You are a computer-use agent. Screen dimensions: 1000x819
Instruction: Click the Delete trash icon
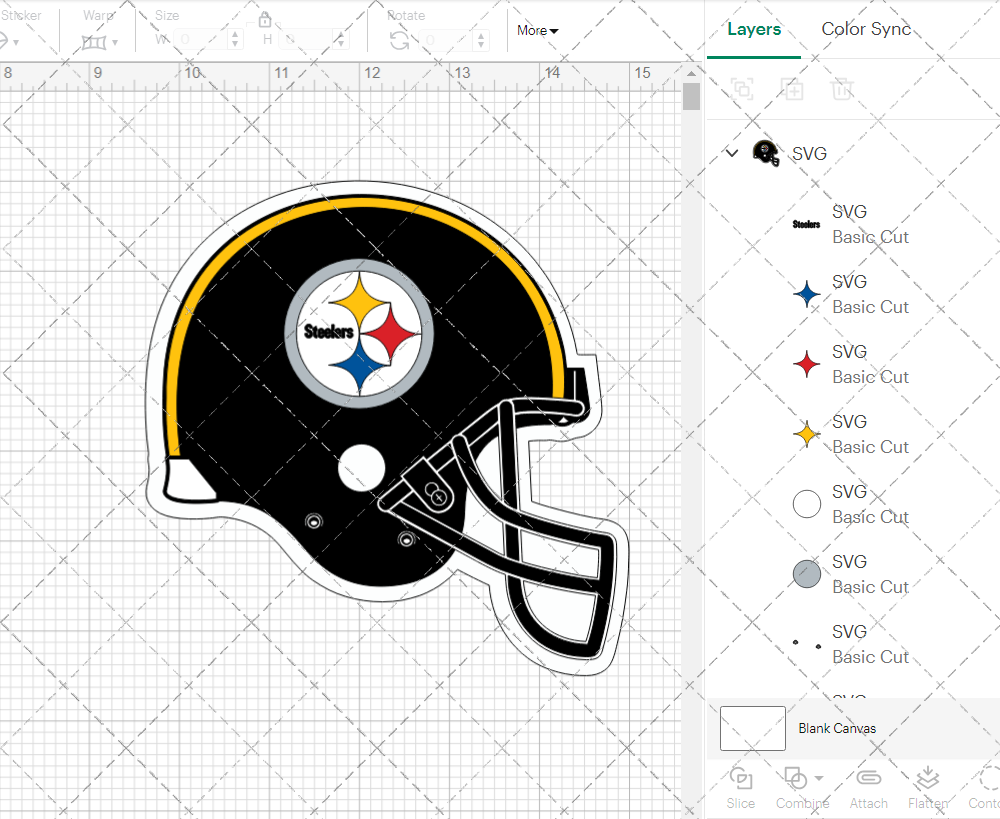pos(842,89)
